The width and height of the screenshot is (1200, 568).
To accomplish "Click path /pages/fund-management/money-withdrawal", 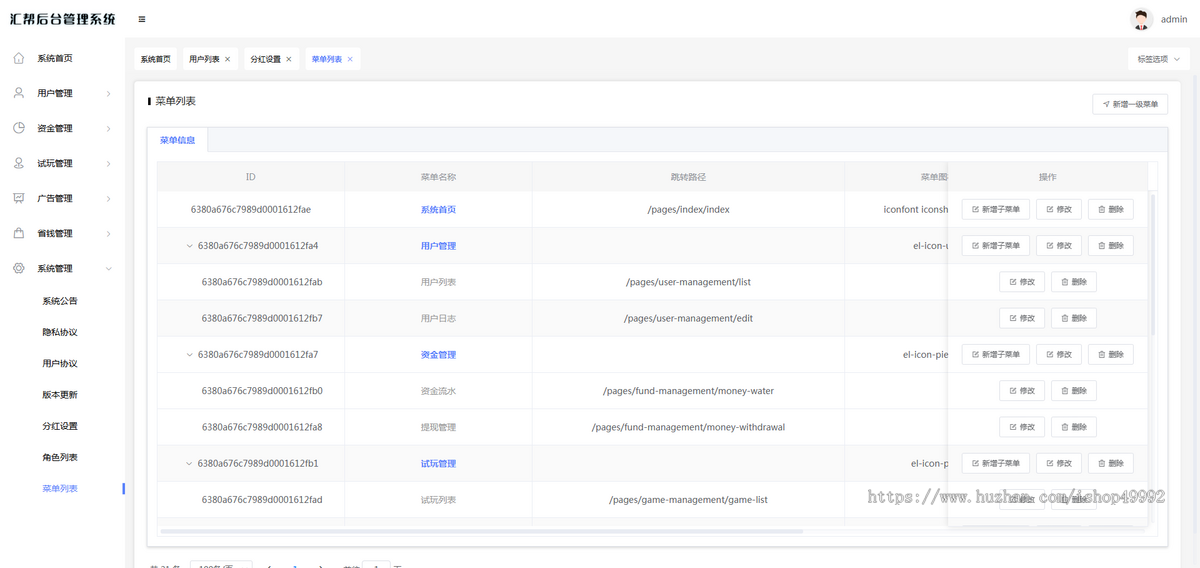I will coord(688,427).
